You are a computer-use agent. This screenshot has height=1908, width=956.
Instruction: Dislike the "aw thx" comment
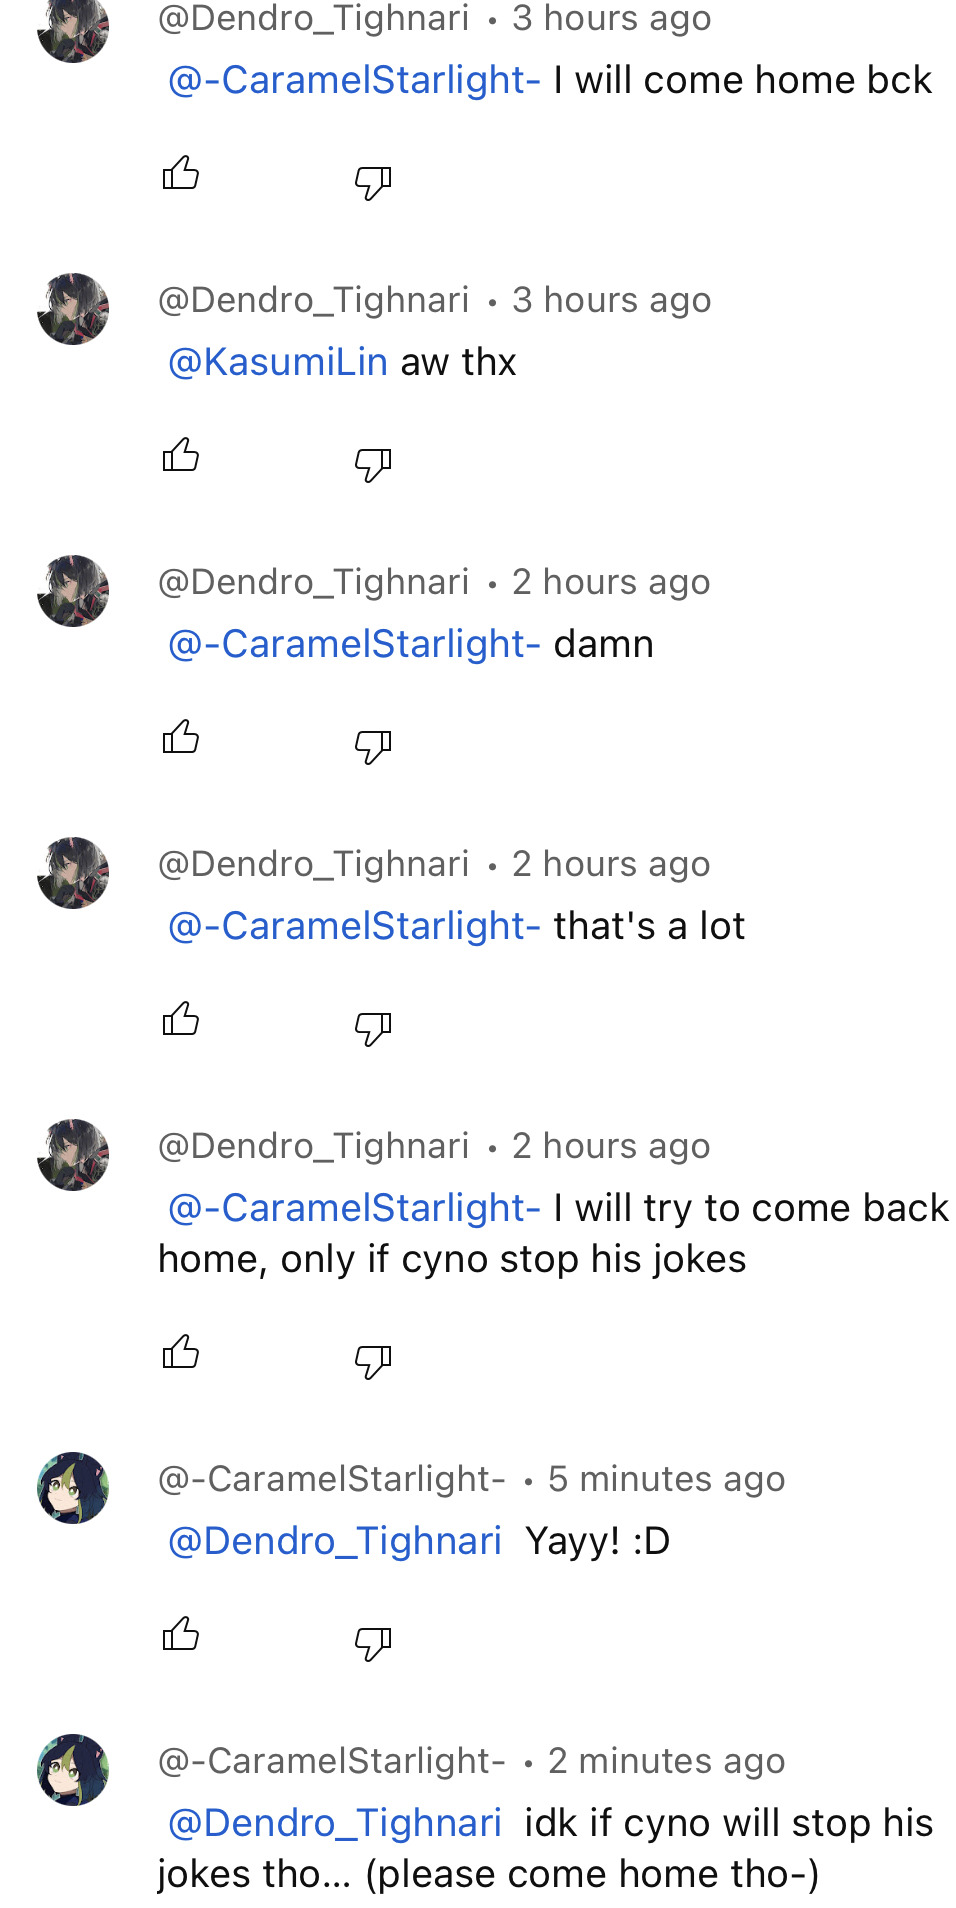click(373, 463)
